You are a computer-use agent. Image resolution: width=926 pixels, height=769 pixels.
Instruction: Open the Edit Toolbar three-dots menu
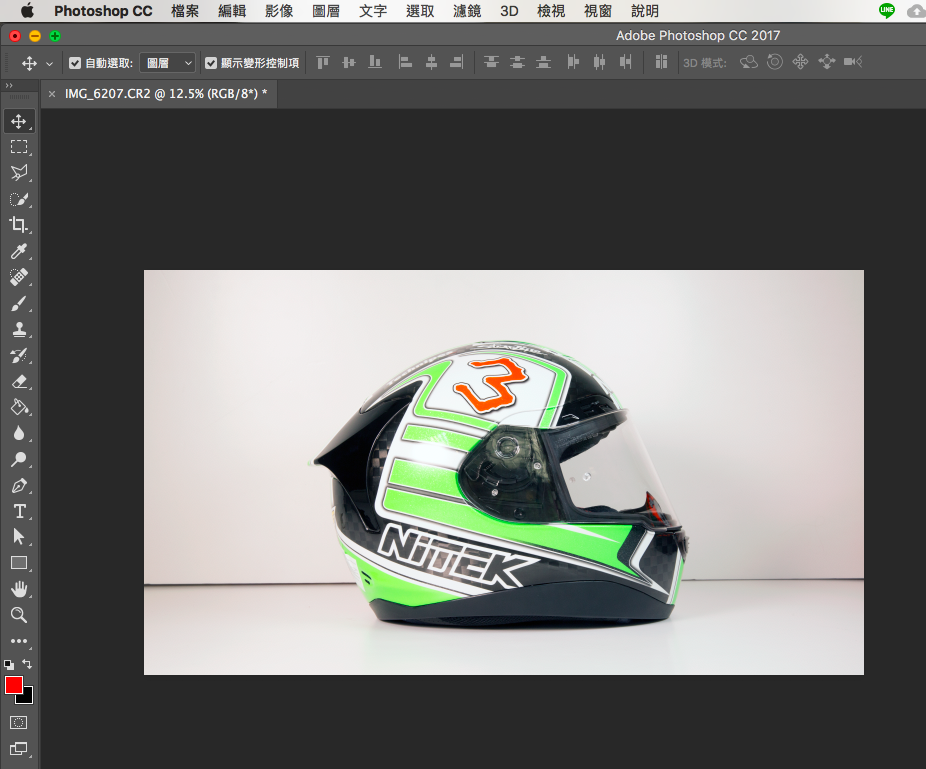[19, 641]
